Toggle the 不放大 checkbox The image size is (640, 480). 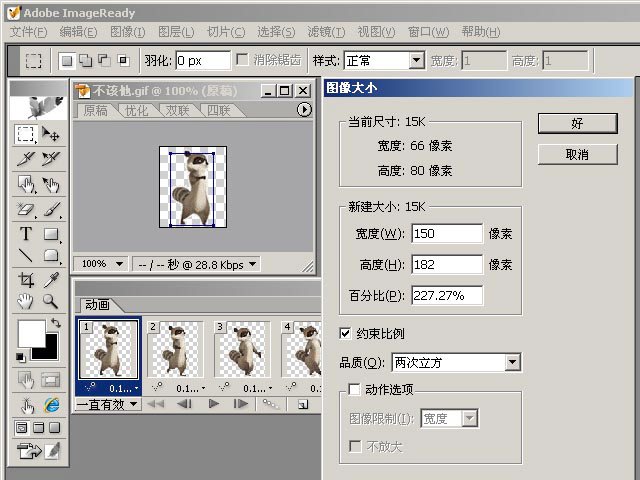point(355,446)
